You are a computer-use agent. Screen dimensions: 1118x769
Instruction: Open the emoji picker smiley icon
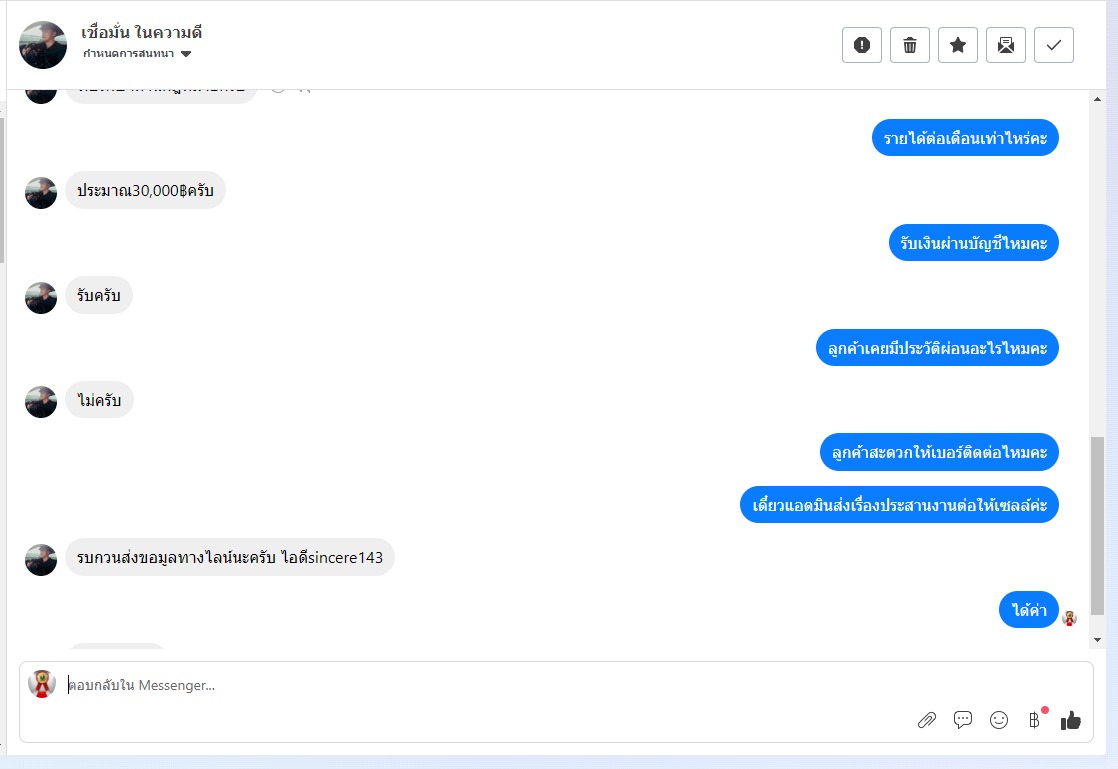pos(999,720)
